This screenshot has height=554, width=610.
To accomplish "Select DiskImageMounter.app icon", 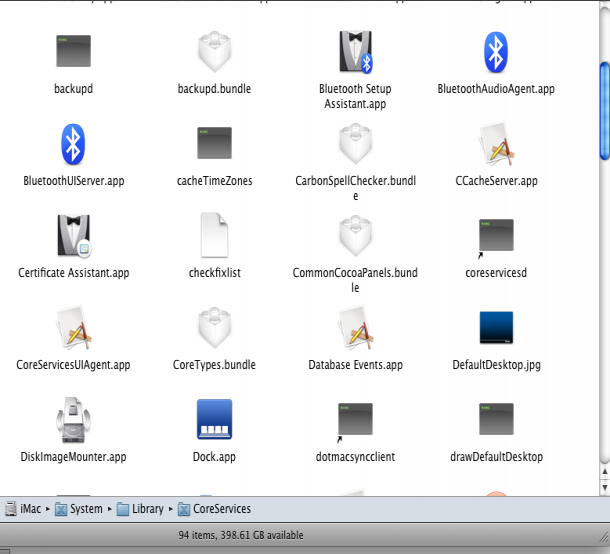I will (73, 420).
